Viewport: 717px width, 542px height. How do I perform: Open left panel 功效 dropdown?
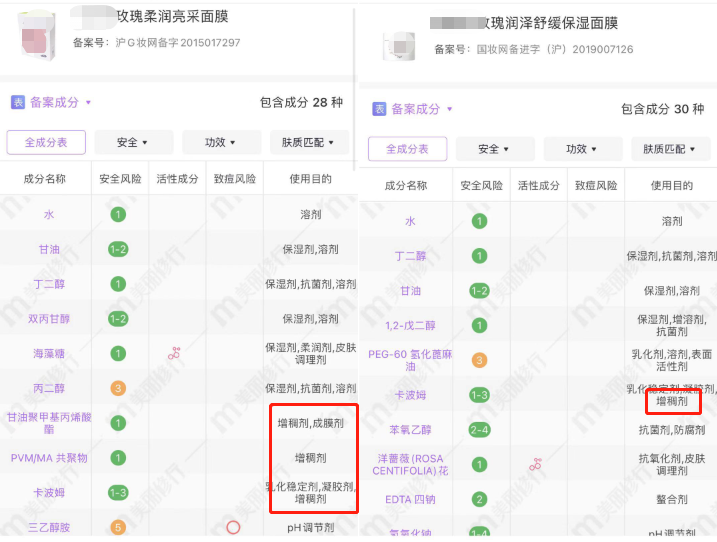pyautogui.click(x=221, y=142)
